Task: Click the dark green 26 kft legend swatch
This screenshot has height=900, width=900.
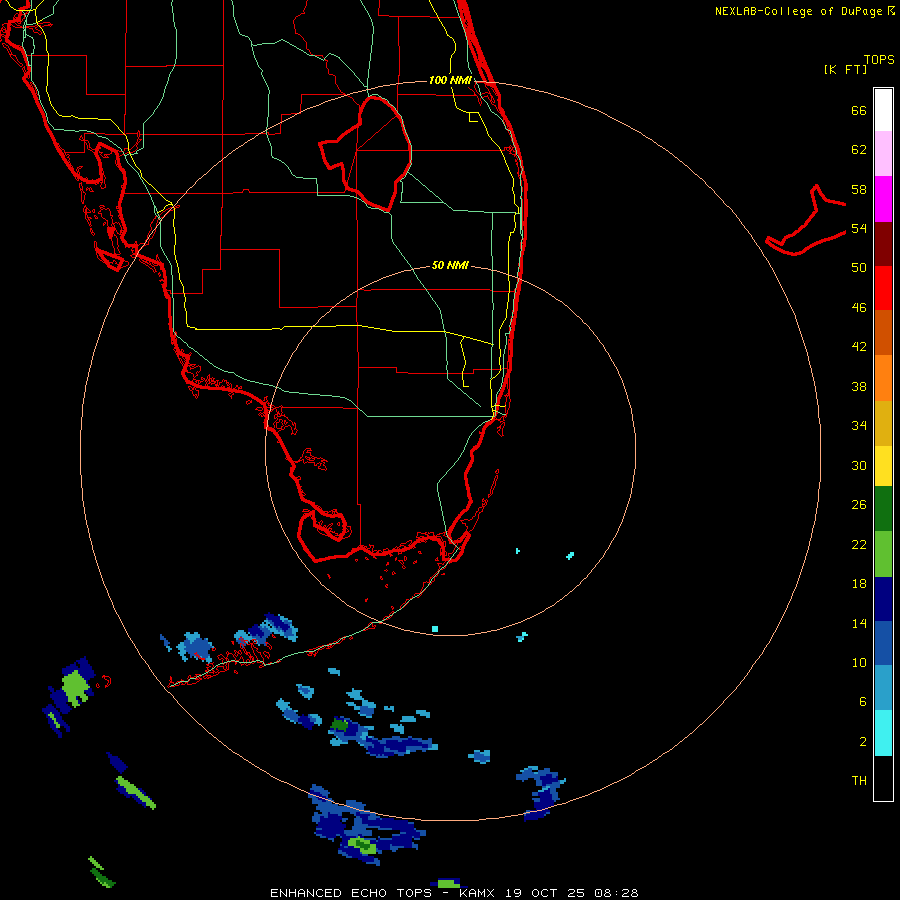Action: coord(883,509)
